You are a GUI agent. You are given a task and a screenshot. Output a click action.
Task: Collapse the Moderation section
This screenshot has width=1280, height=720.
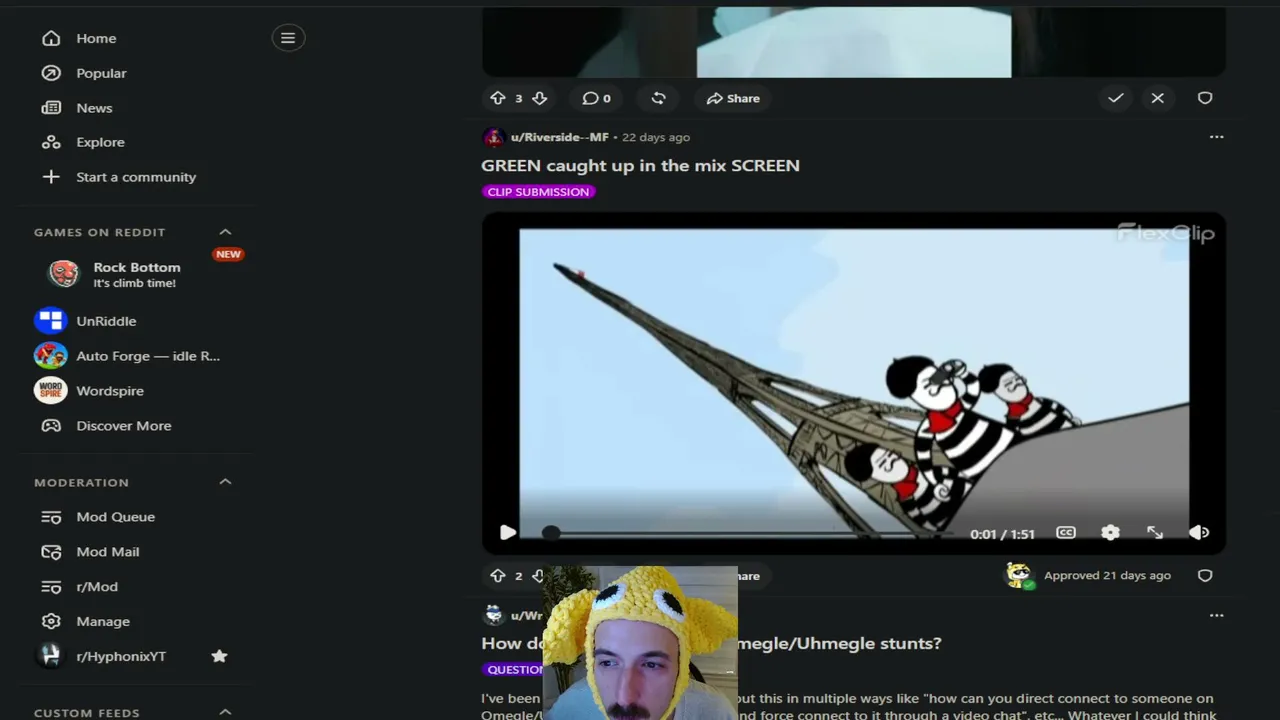225,482
